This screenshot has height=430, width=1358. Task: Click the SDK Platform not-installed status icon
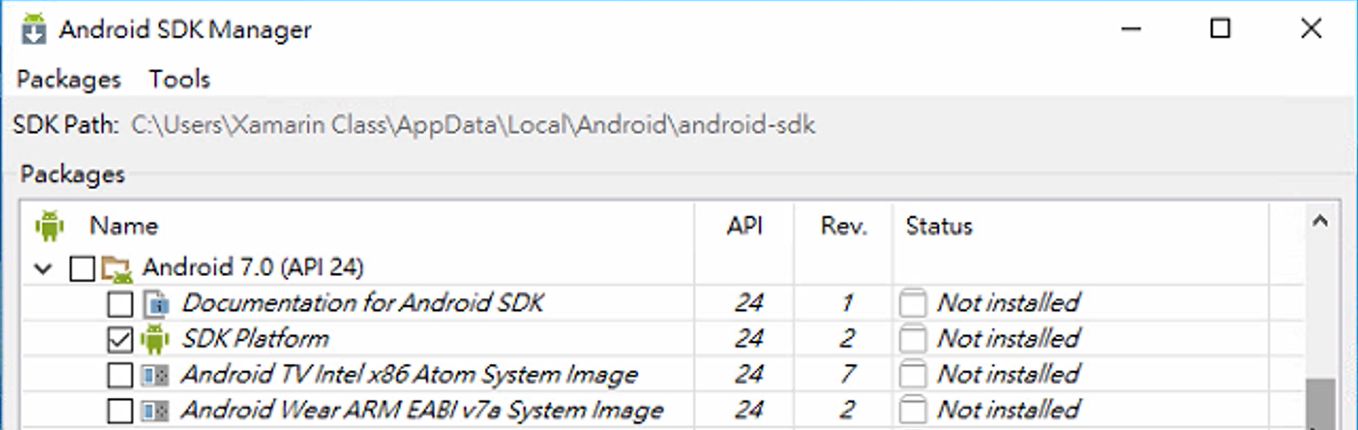(912, 339)
